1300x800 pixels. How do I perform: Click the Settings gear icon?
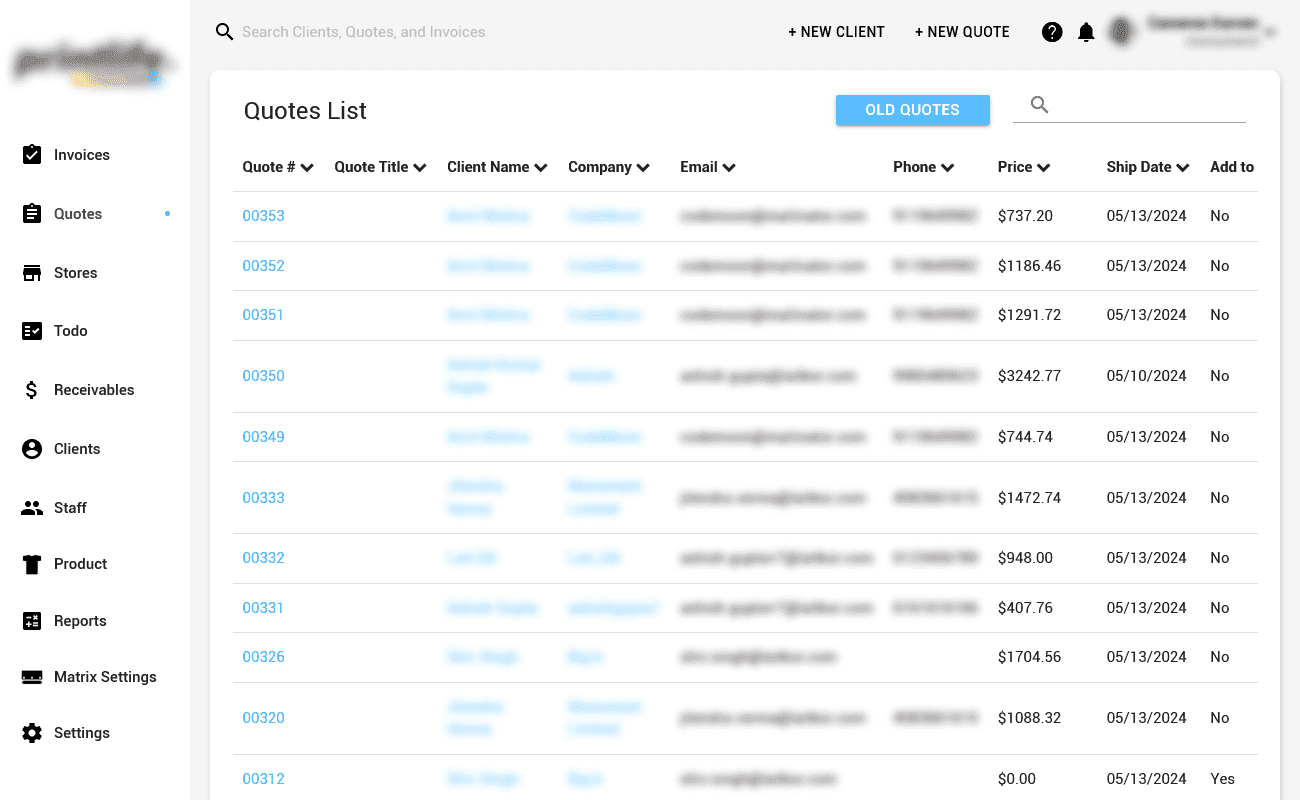tap(32, 733)
